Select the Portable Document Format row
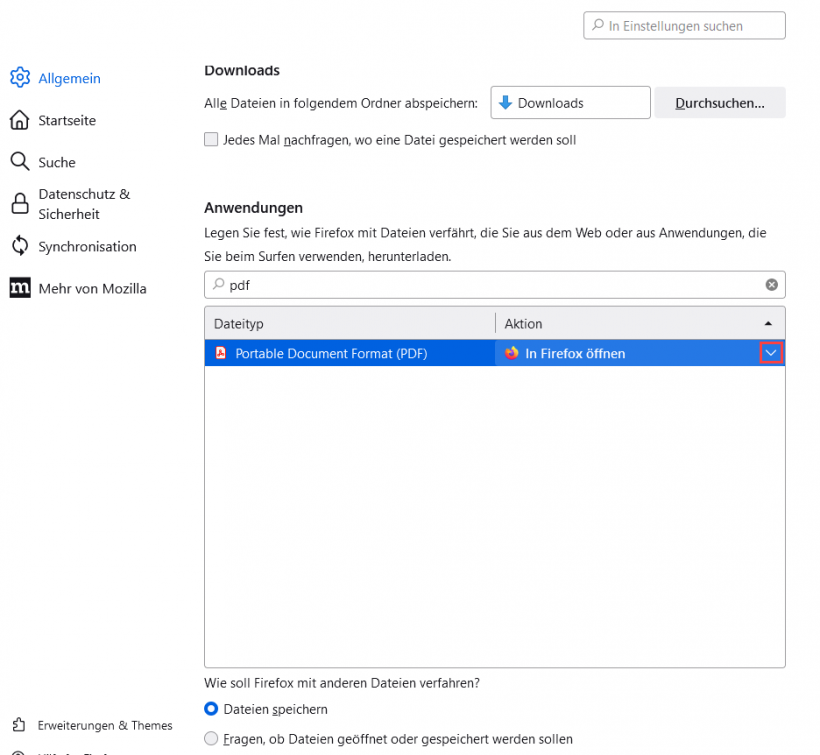Screen dimensions: 820x755 (x=350, y=353)
